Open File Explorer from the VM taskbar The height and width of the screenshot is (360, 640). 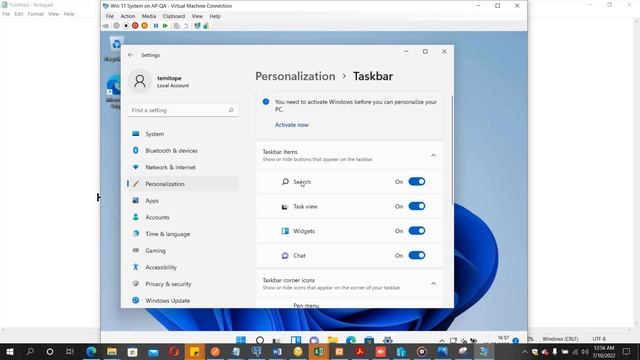coord(332,340)
